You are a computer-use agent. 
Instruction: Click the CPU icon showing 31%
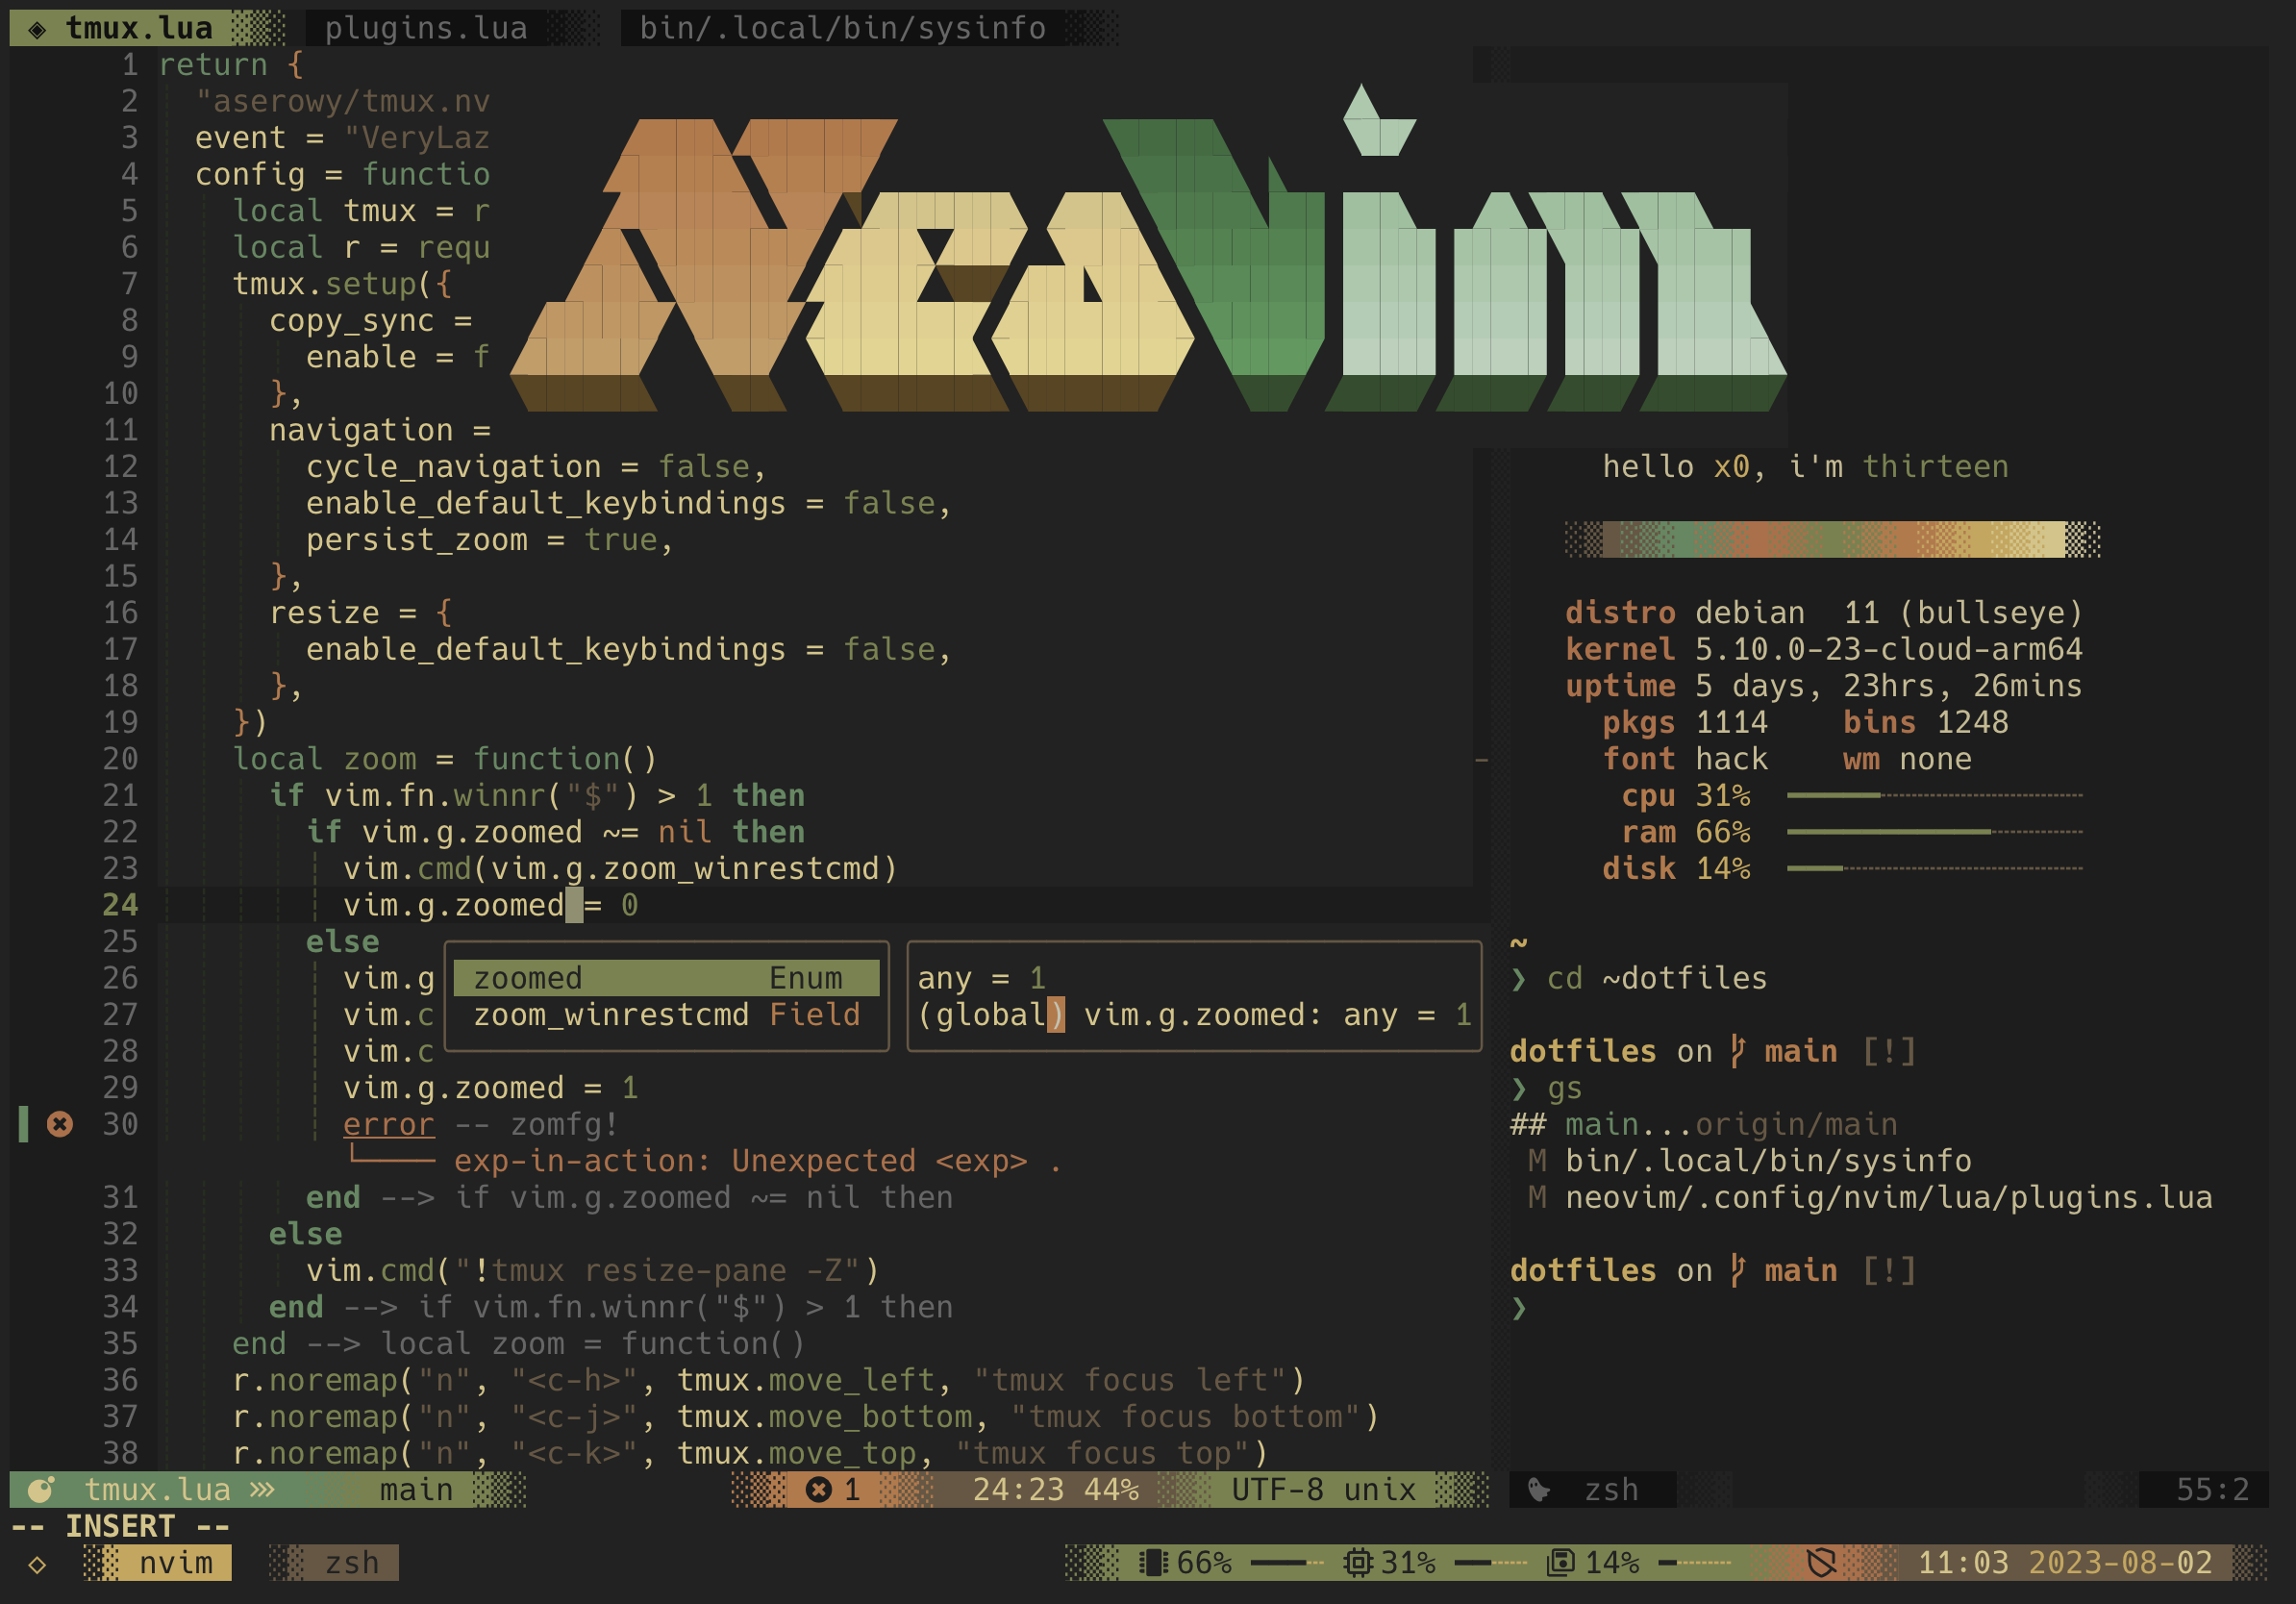[x=1358, y=1563]
